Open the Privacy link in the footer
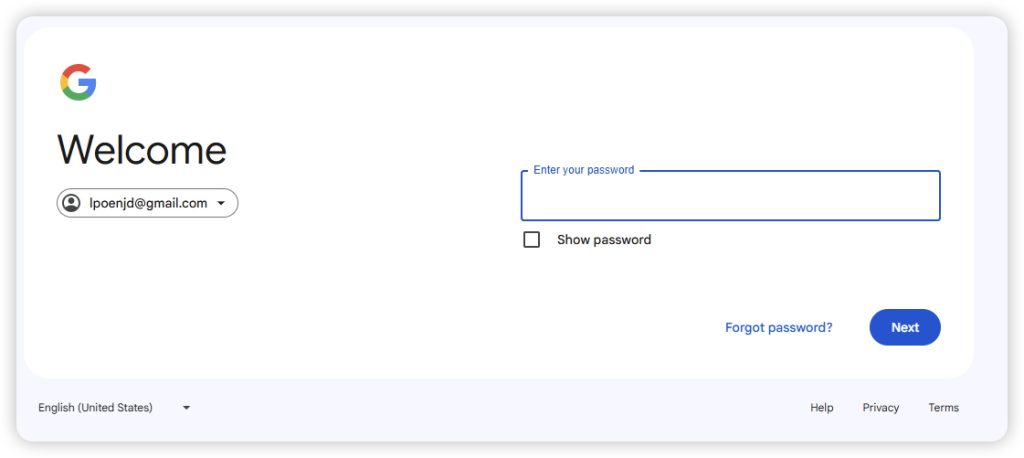The image size is (1024, 458). (881, 408)
